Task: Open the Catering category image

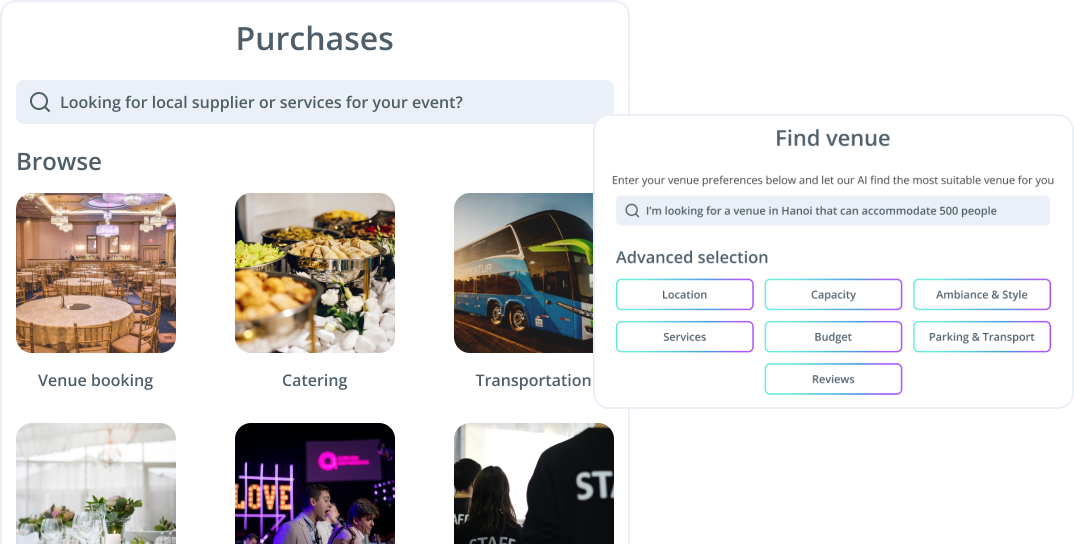Action: coord(315,273)
